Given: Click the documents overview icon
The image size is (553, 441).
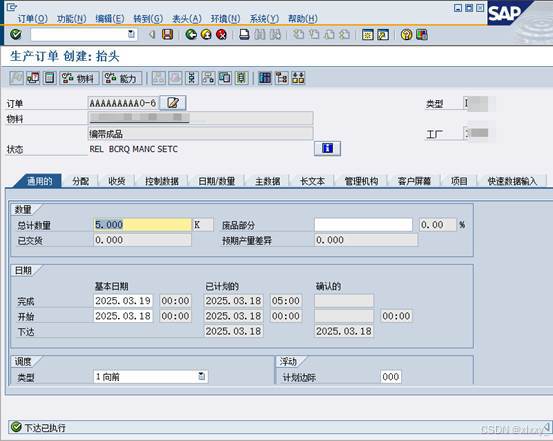Looking at the screenshot, I should (x=225, y=78).
